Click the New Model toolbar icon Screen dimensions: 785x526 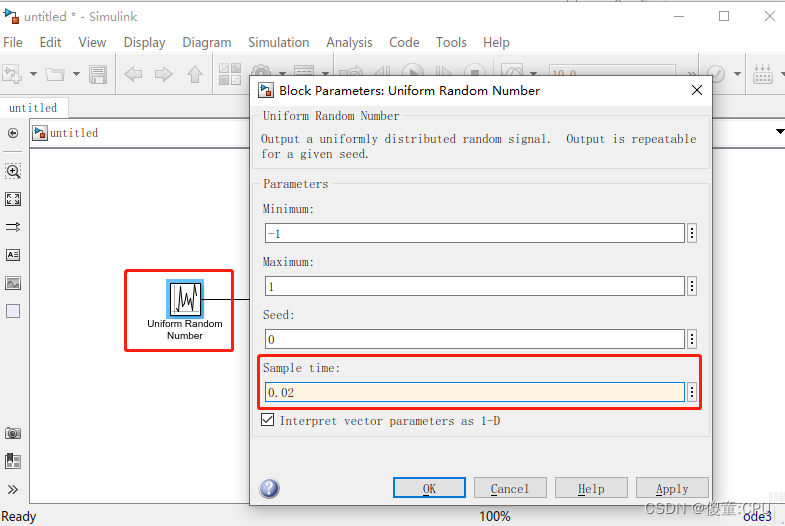(x=13, y=74)
